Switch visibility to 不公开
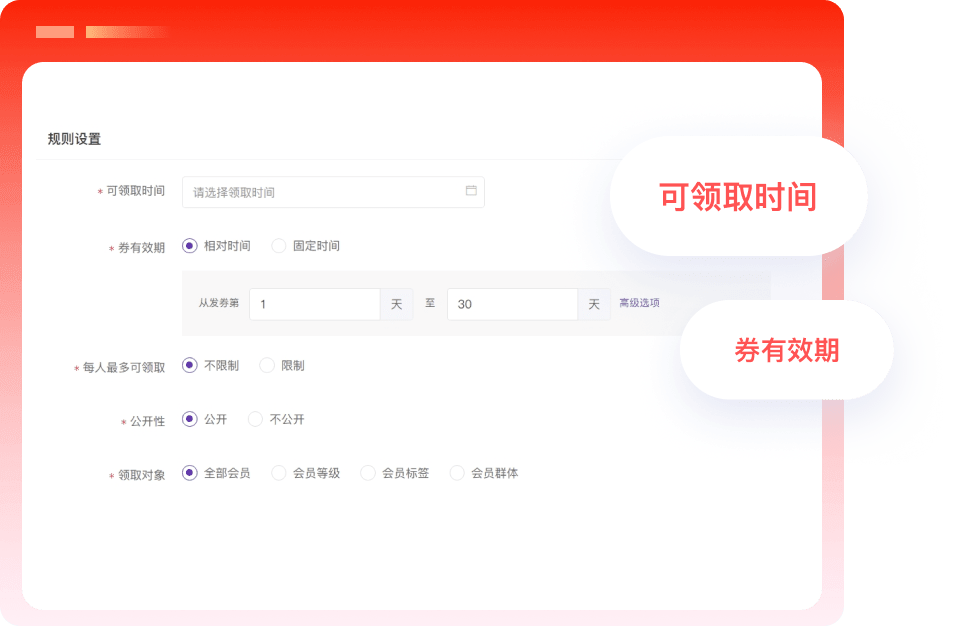 [256, 420]
